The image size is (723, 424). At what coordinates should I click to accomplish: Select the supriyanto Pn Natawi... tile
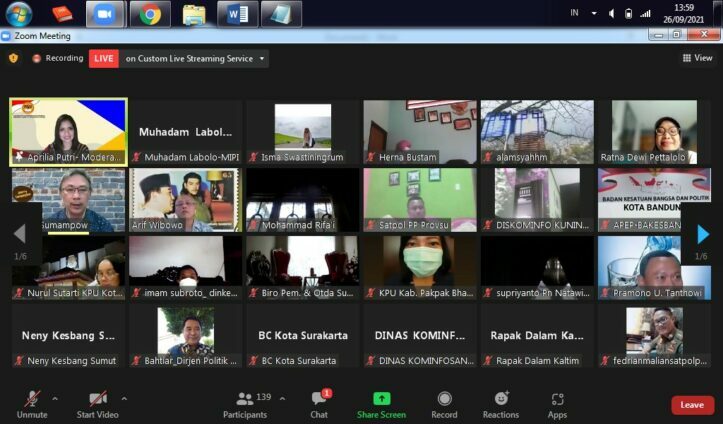537,267
